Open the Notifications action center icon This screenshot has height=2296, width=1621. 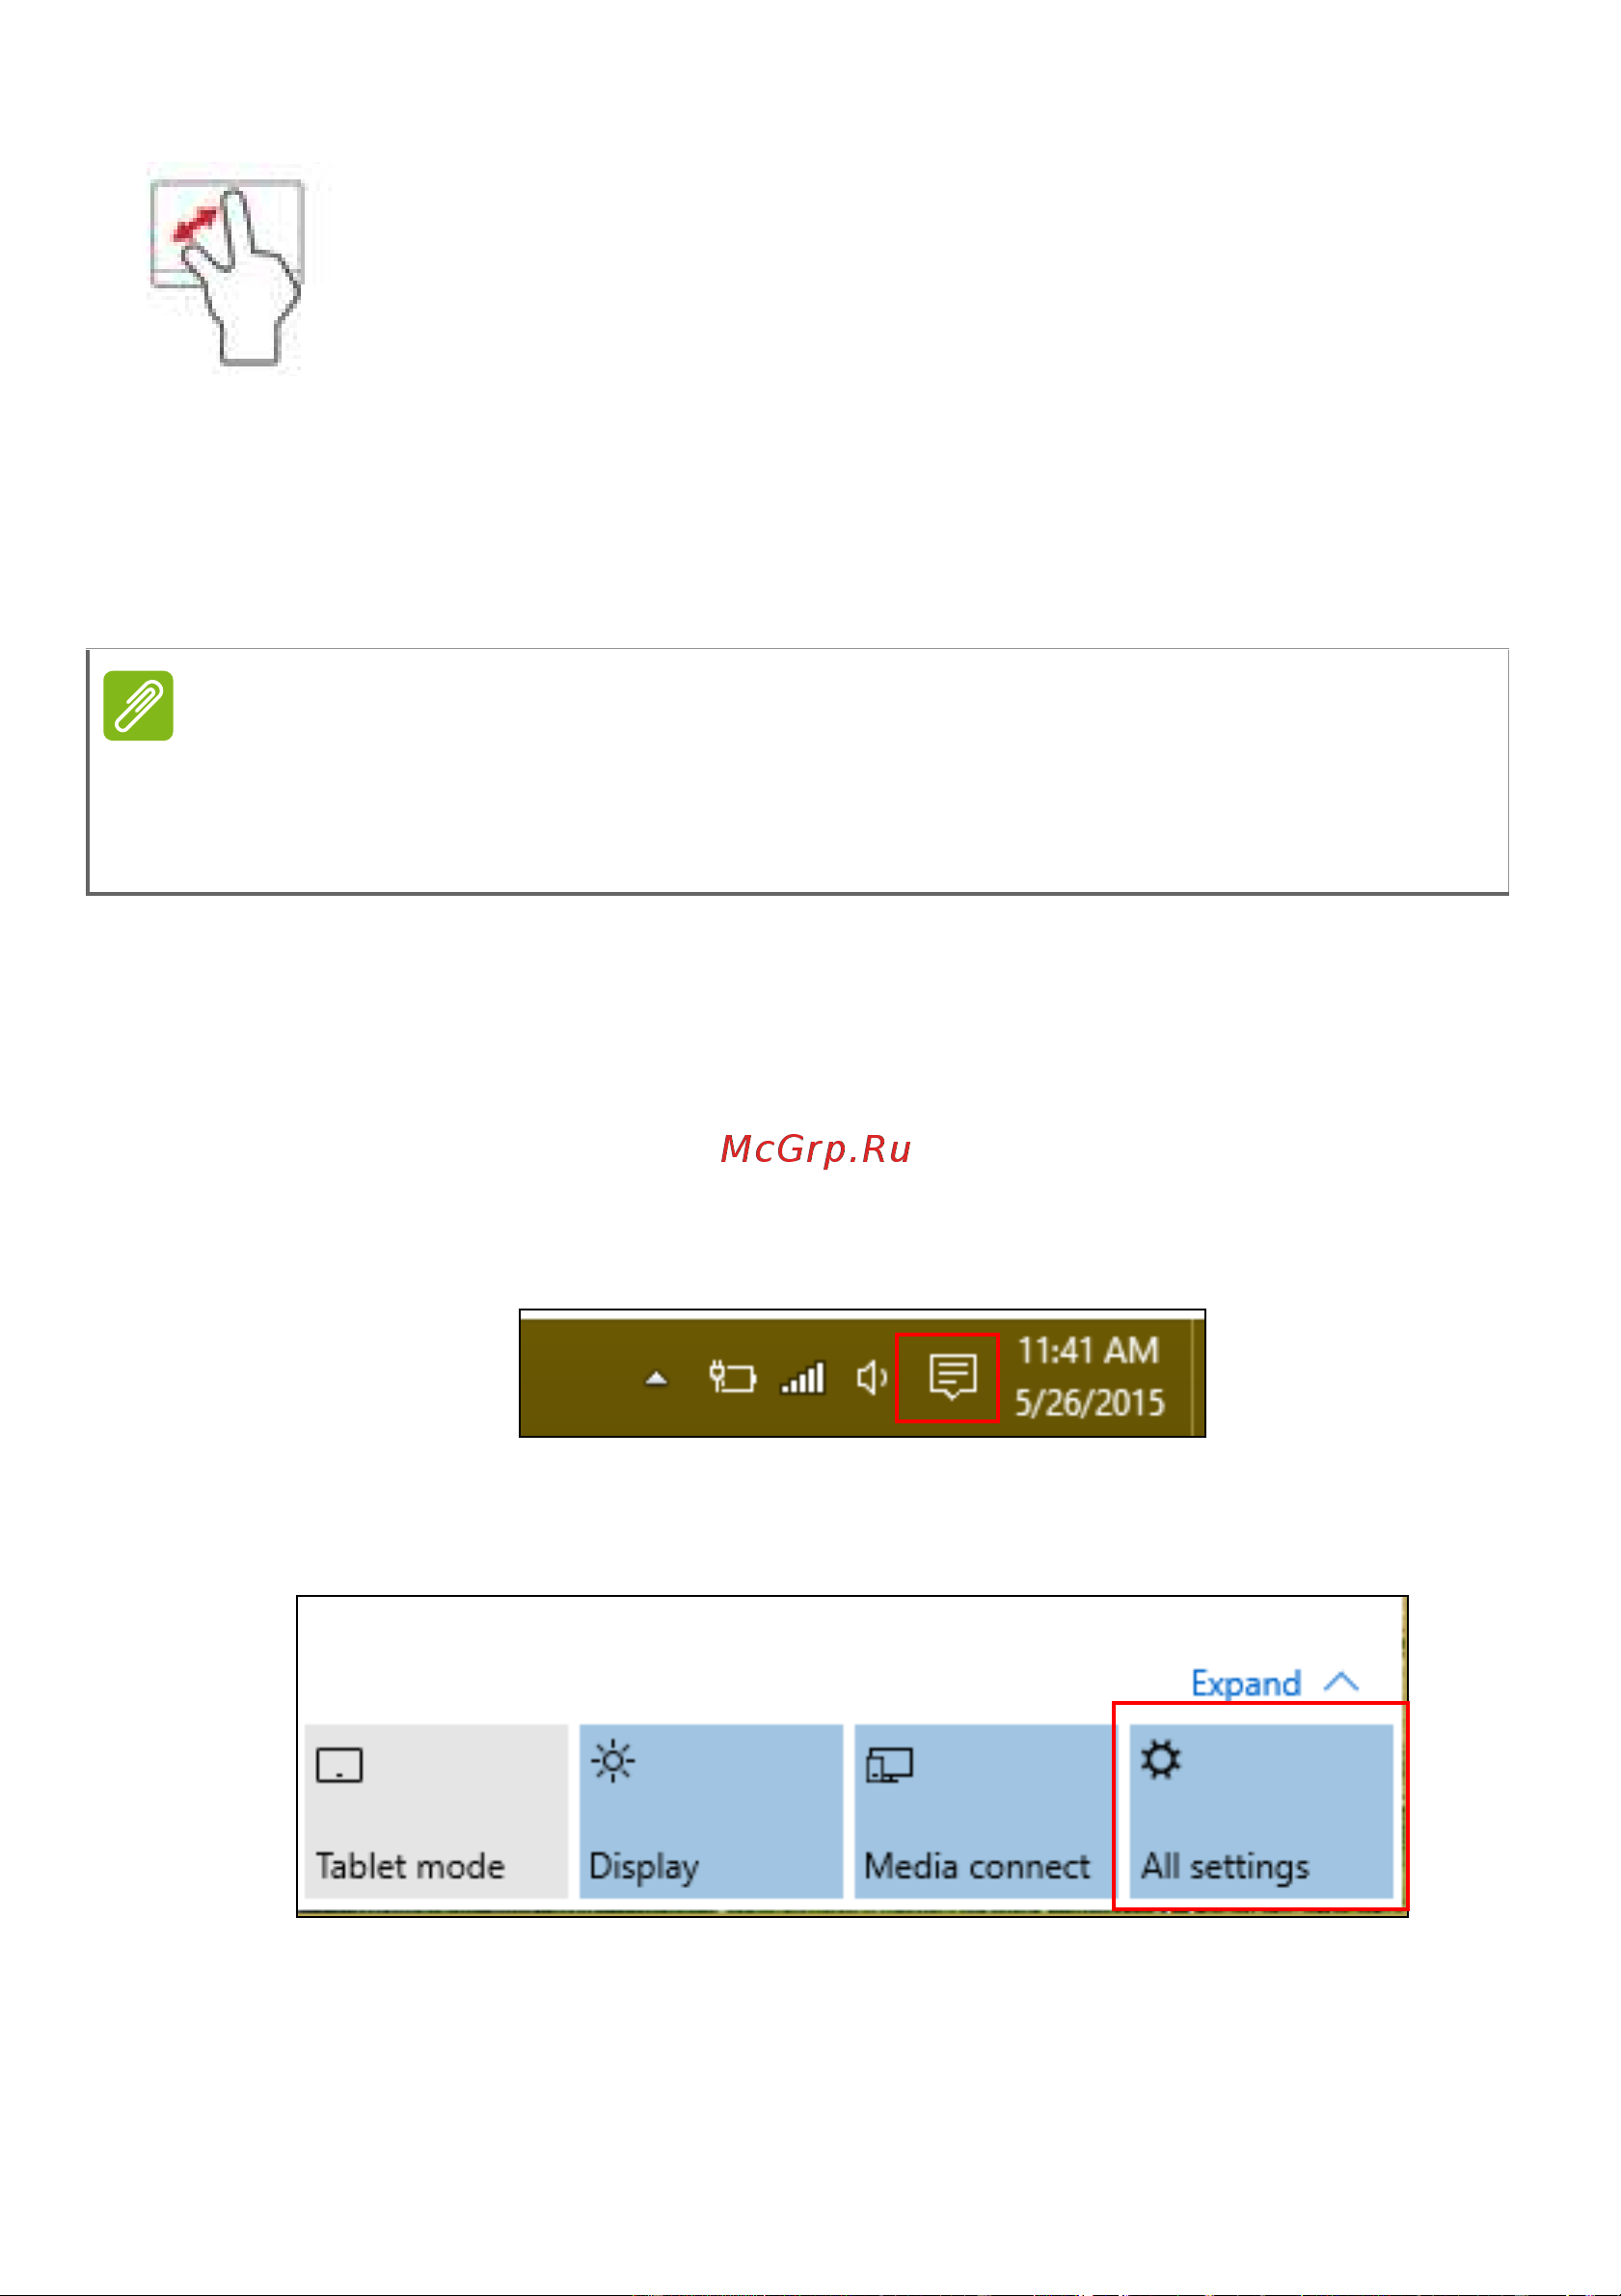(x=951, y=1376)
